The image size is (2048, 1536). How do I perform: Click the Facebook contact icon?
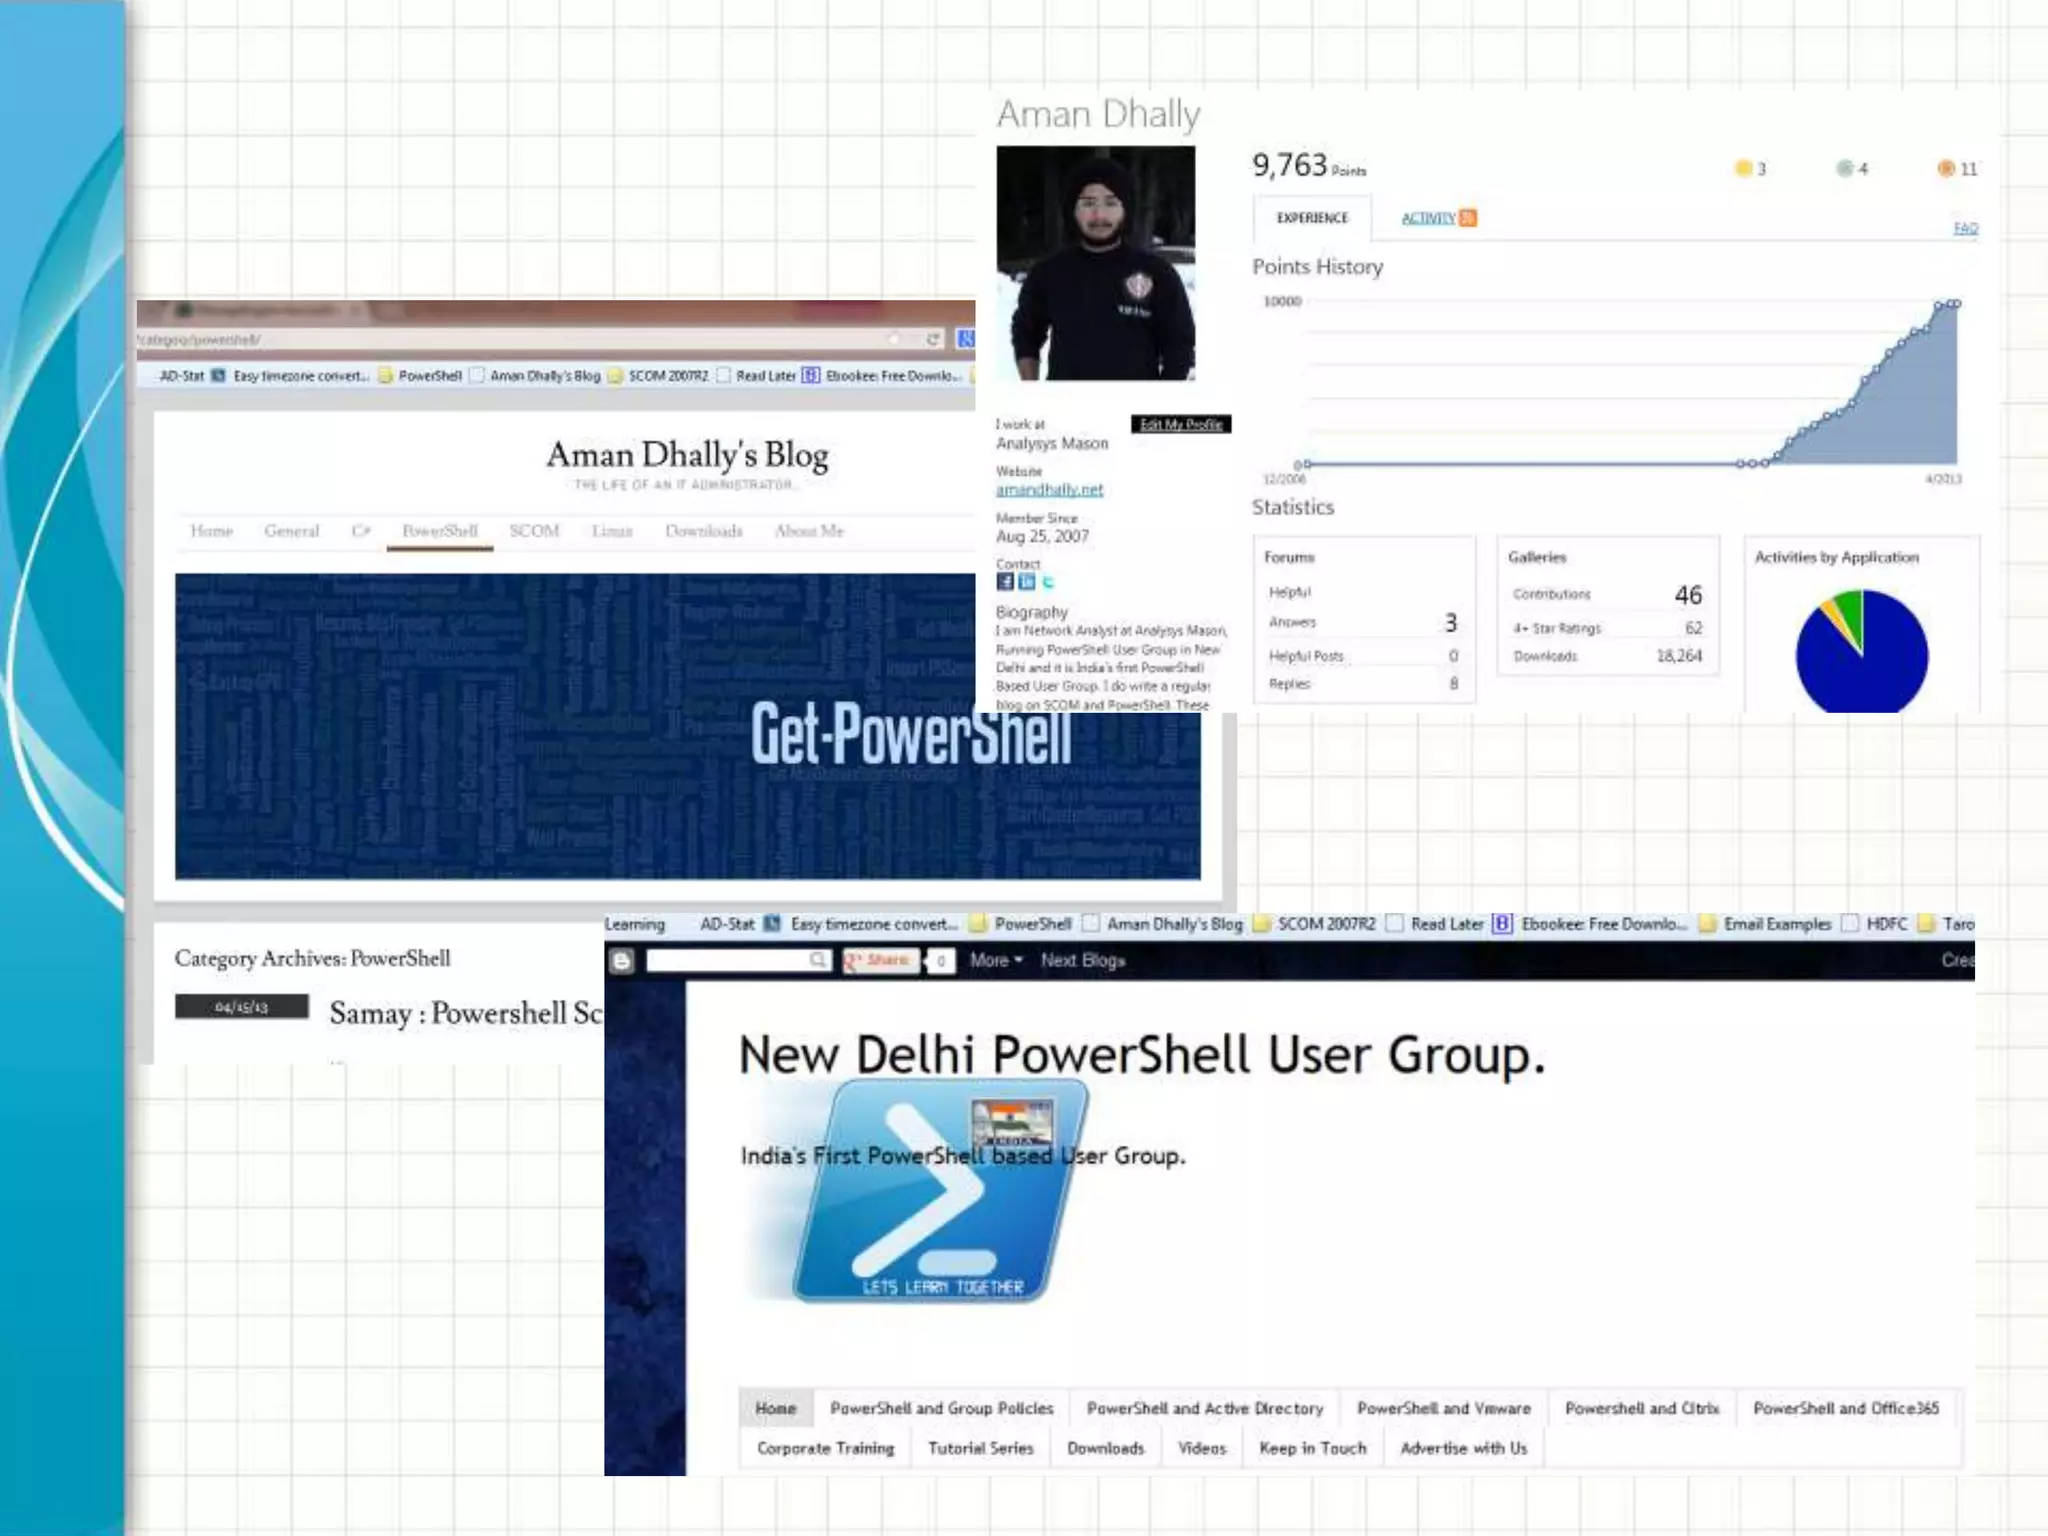pos(1004,581)
